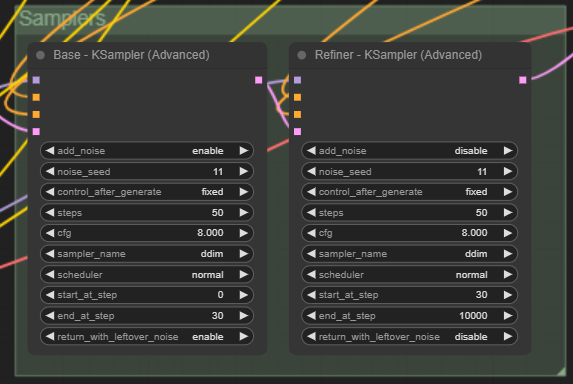Open the scheduler dropdown on Refiner KSampler
573x384 pixels.
pyautogui.click(x=409, y=274)
